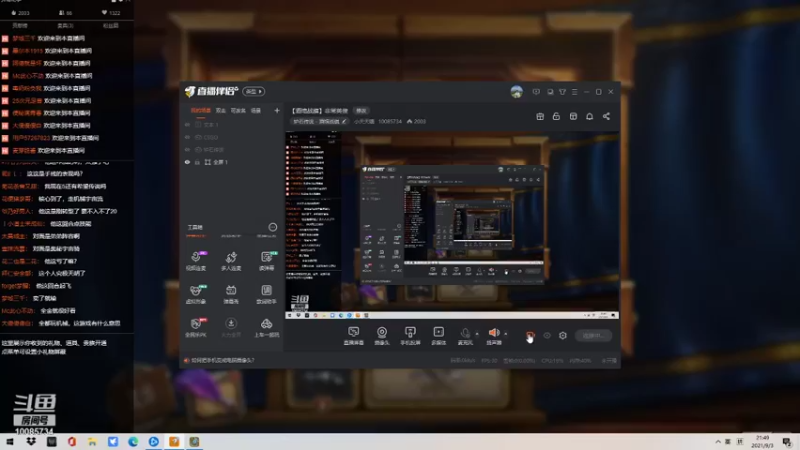This screenshot has height=450, width=800.
Task: Select the fourth scene tab
Action: point(256,110)
